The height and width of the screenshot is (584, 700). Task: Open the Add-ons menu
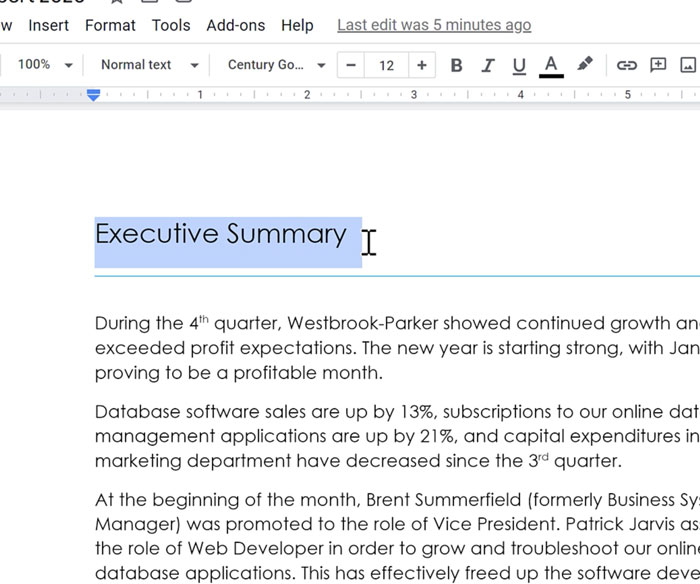point(236,25)
